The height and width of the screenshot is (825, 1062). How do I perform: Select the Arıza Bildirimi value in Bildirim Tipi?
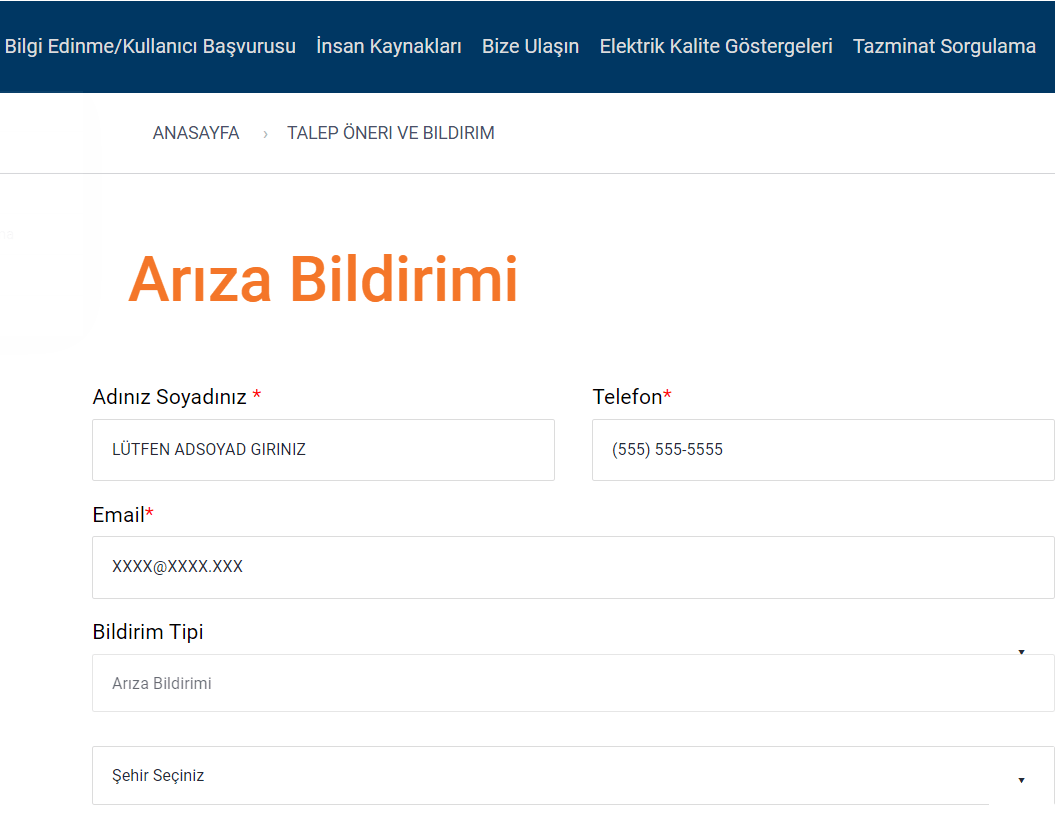(160, 683)
